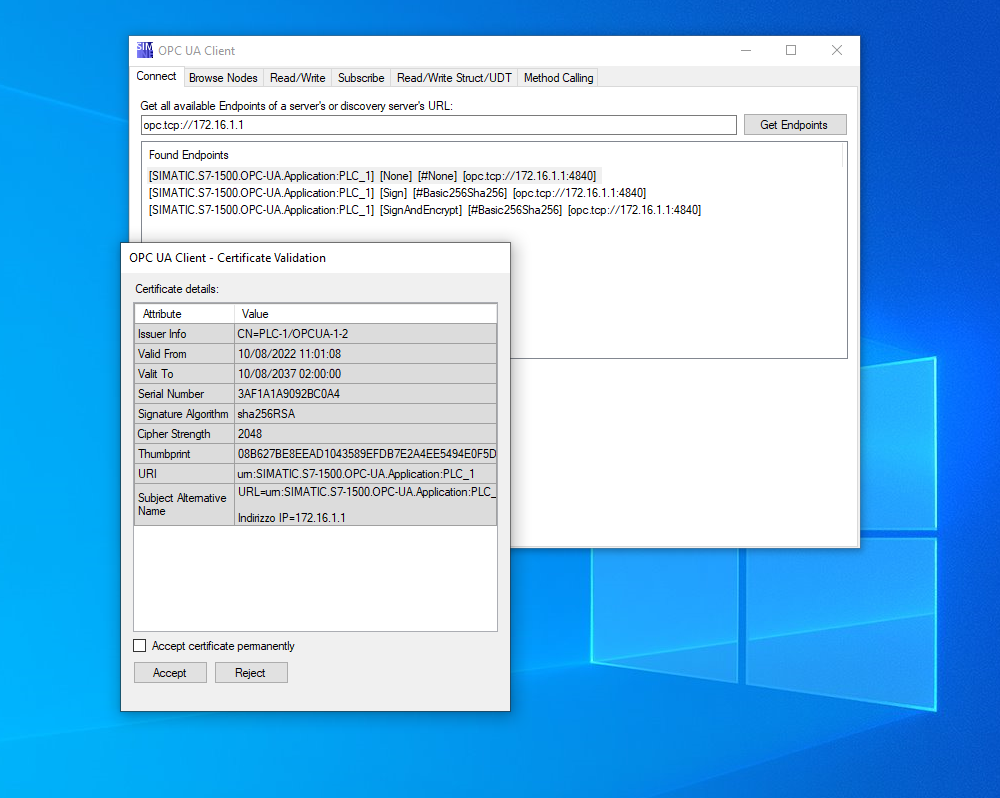This screenshot has width=1000, height=798.
Task: Open the Read/Write tab
Action: click(297, 77)
